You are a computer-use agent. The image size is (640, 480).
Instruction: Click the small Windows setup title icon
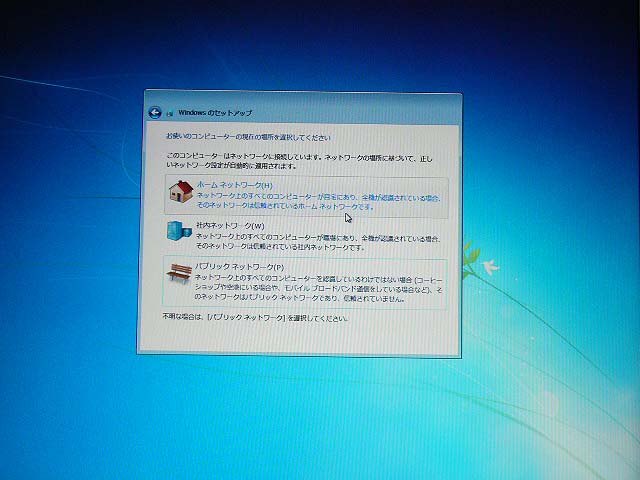pyautogui.click(x=170, y=113)
